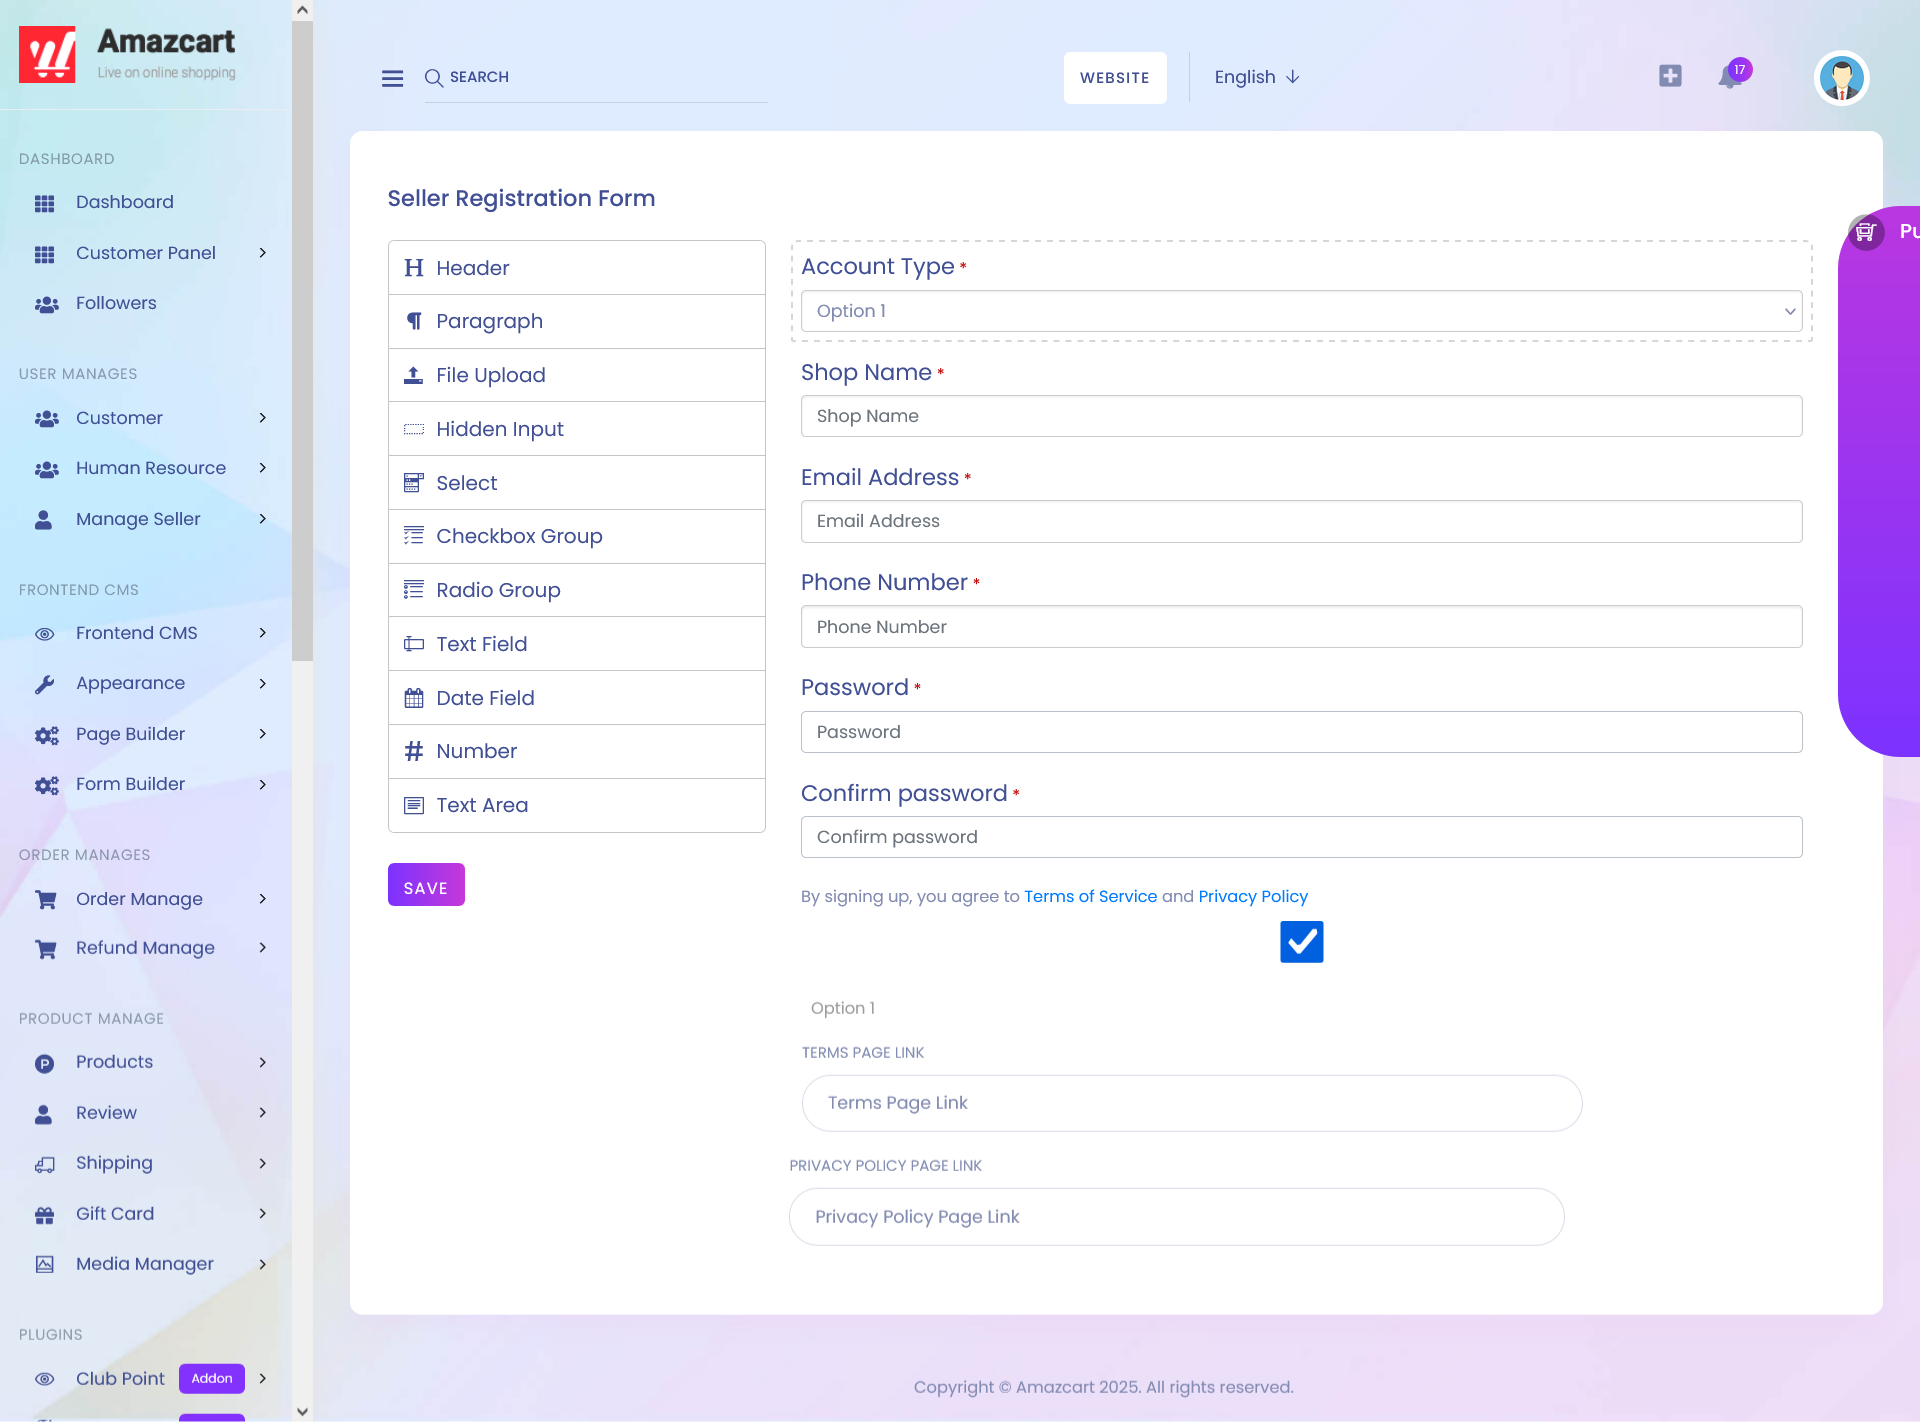Viewport: 1920px width, 1422px height.
Task: Click the Header element H icon
Action: pyautogui.click(x=414, y=268)
